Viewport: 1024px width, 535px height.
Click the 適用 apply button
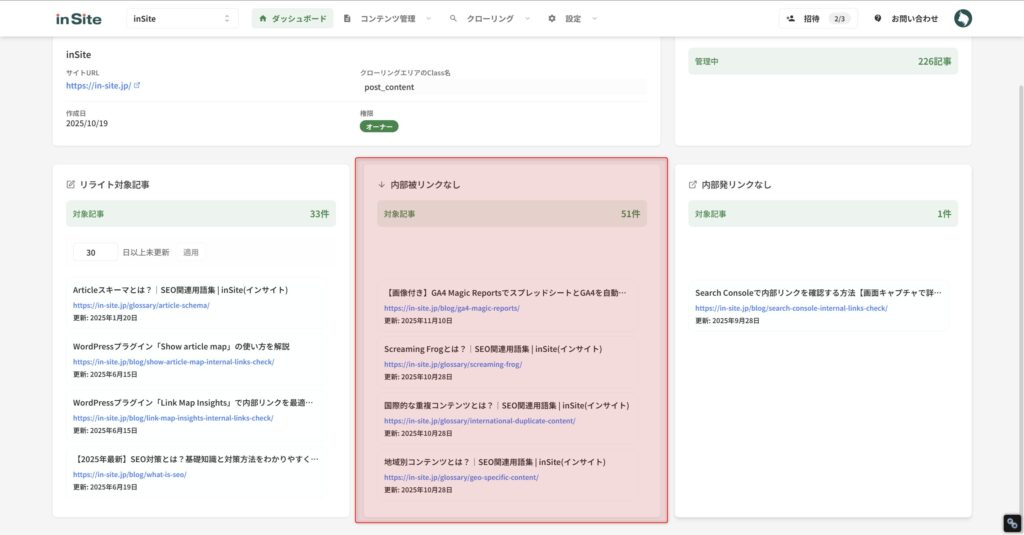click(191, 252)
